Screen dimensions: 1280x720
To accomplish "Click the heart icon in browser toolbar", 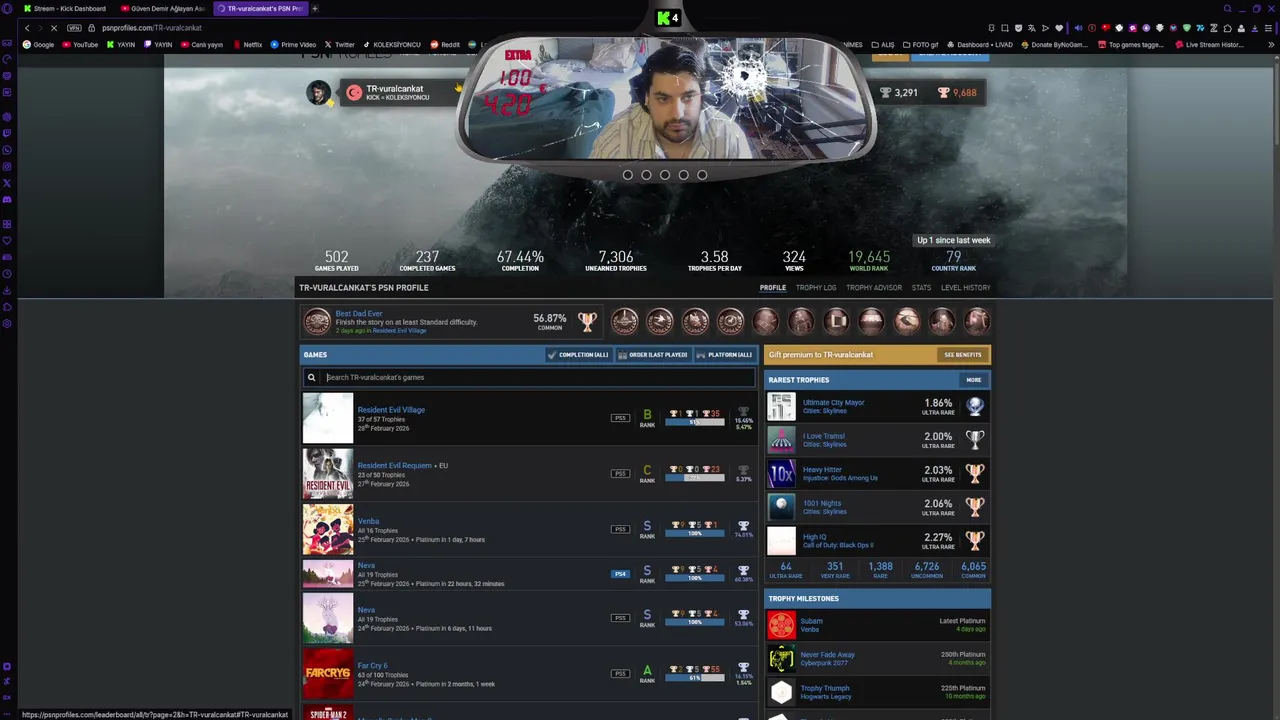I will [x=1059, y=28].
